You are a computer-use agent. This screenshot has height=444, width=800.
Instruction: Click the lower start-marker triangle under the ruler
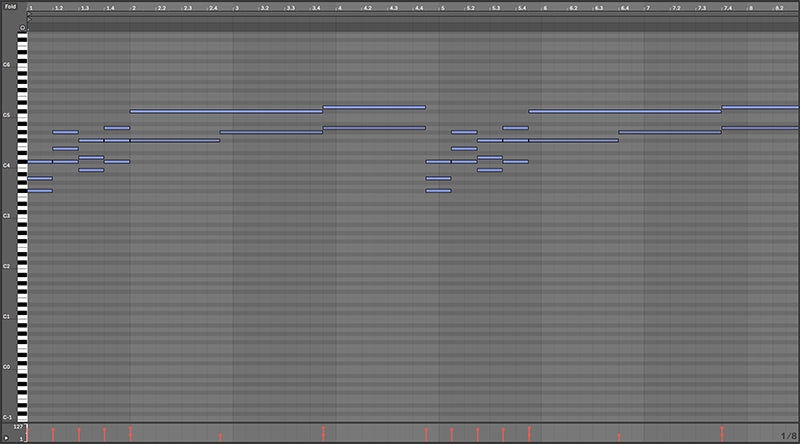pos(29,19)
